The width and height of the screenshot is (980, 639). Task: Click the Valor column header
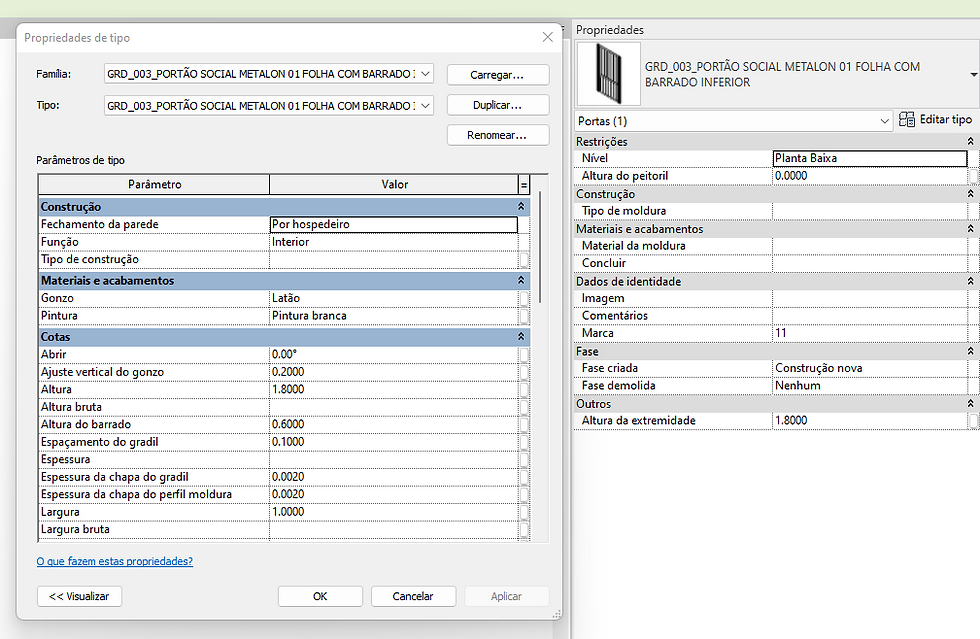click(x=394, y=184)
